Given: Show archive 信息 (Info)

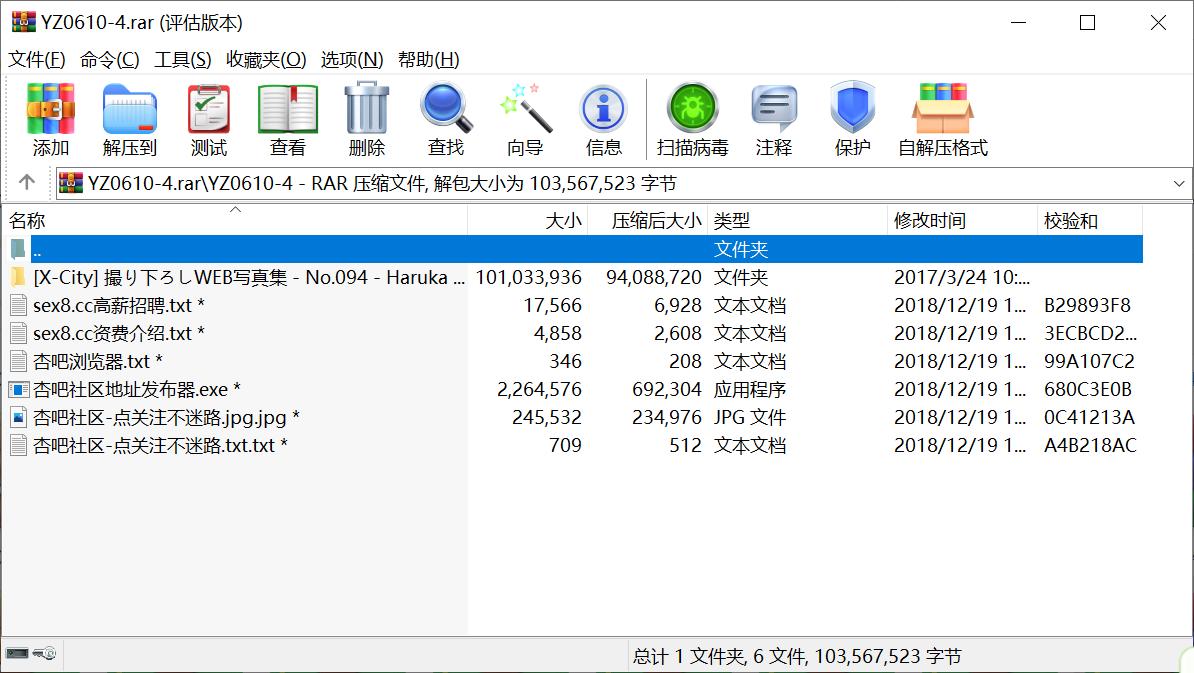Looking at the screenshot, I should tap(604, 120).
